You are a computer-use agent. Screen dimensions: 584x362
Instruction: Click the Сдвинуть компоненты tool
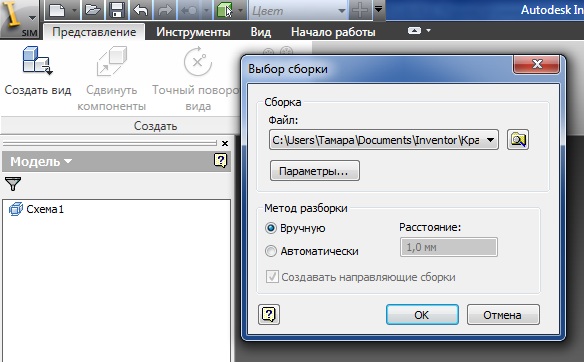(111, 79)
